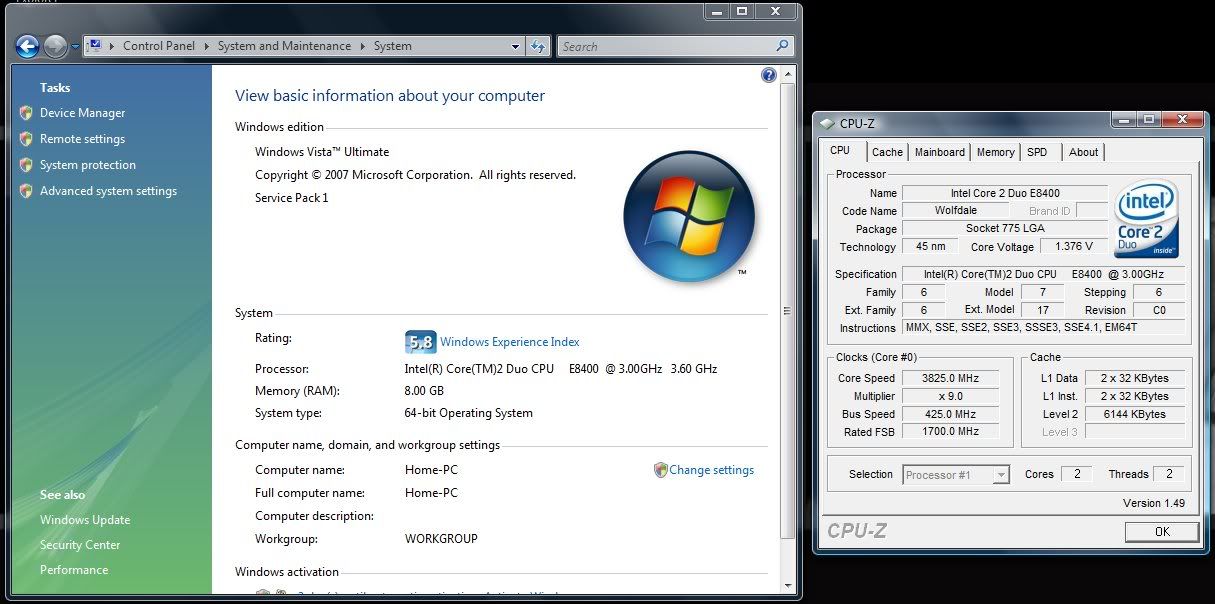
Task: Click the search magnifier icon
Action: (783, 46)
